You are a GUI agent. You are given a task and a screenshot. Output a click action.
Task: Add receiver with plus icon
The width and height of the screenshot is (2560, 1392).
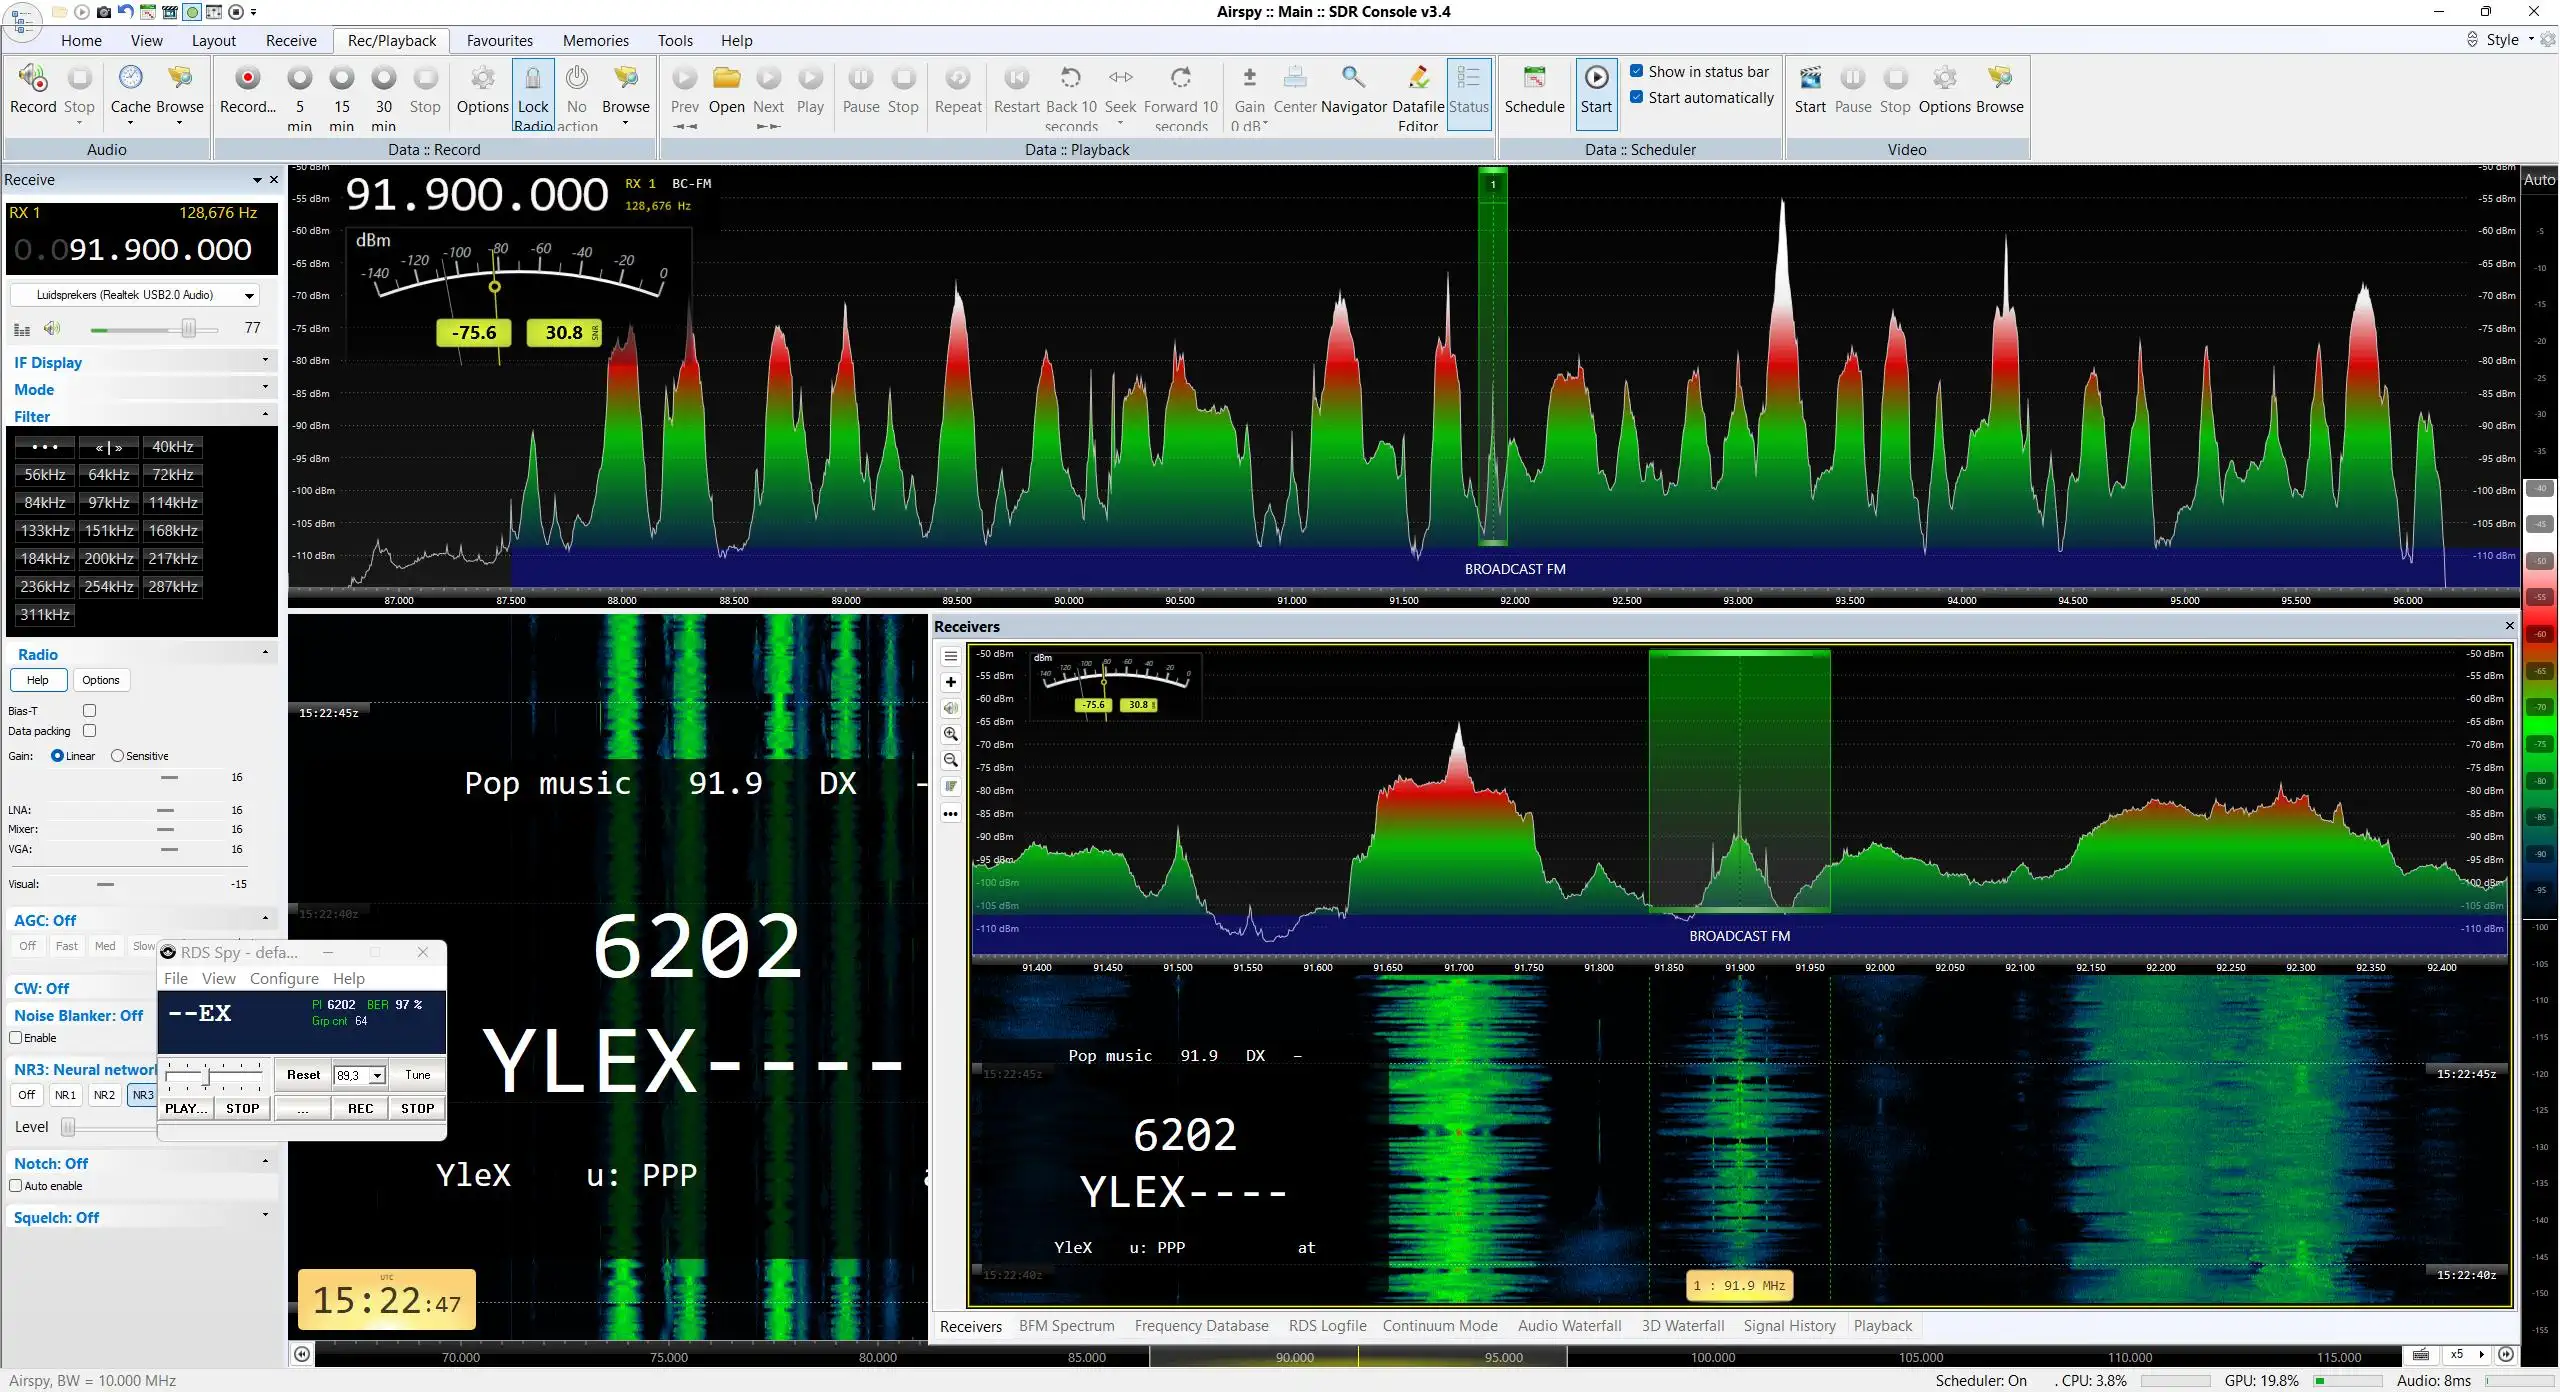[951, 682]
